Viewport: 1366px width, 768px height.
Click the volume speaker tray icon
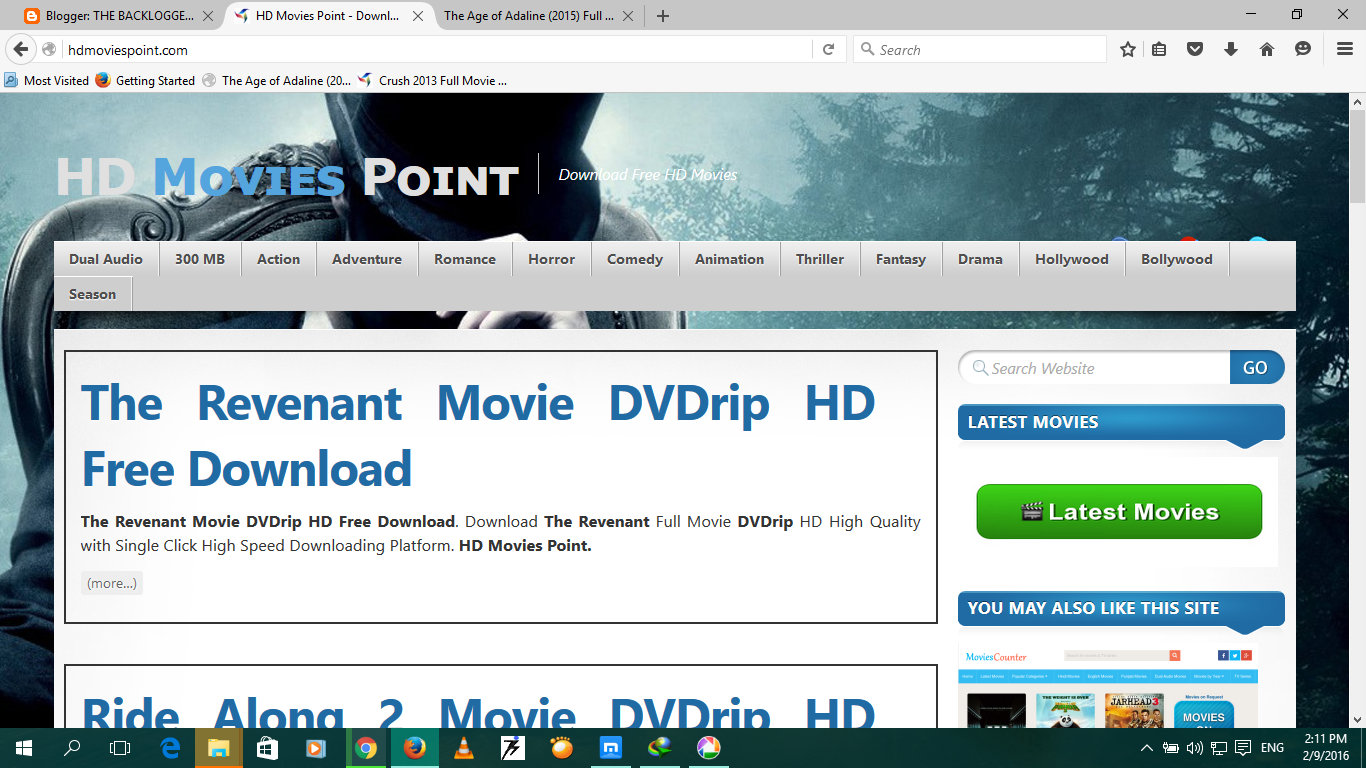coord(1195,748)
